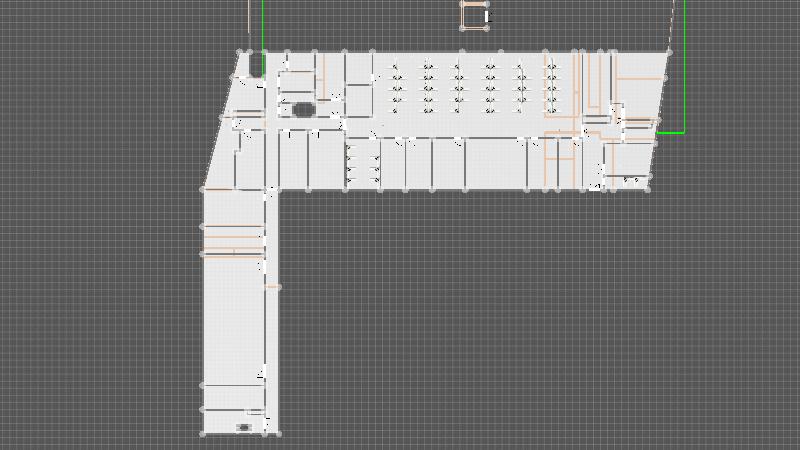Viewport: 800px width, 450px height.
Task: Click the short orange segment on the vertical wing's right wall
Action: (x=271, y=287)
